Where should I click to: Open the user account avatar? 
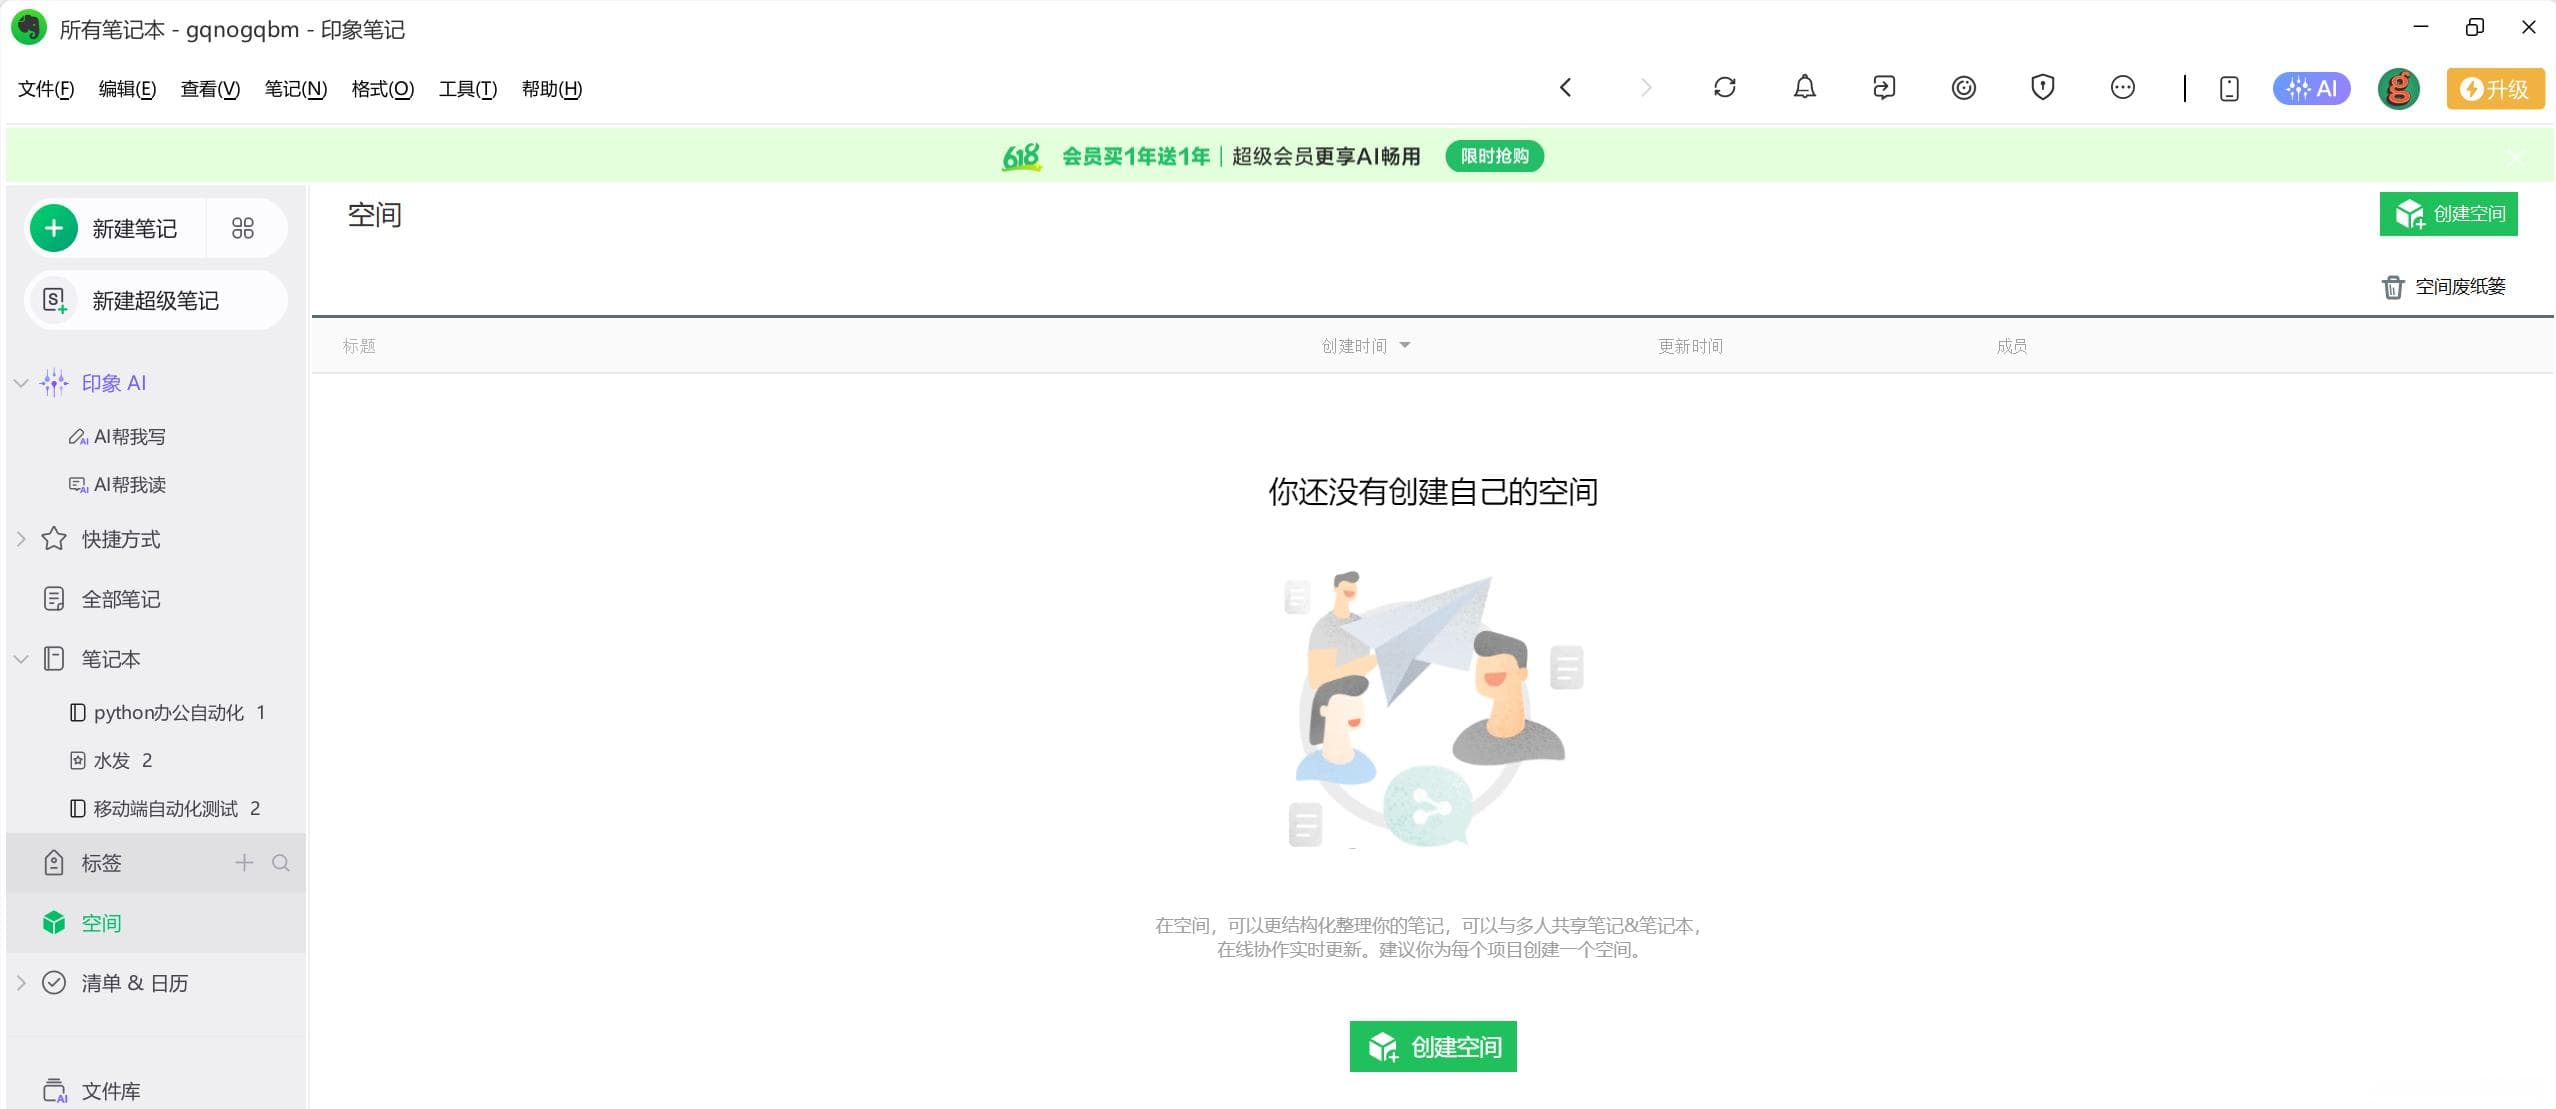tap(2398, 88)
